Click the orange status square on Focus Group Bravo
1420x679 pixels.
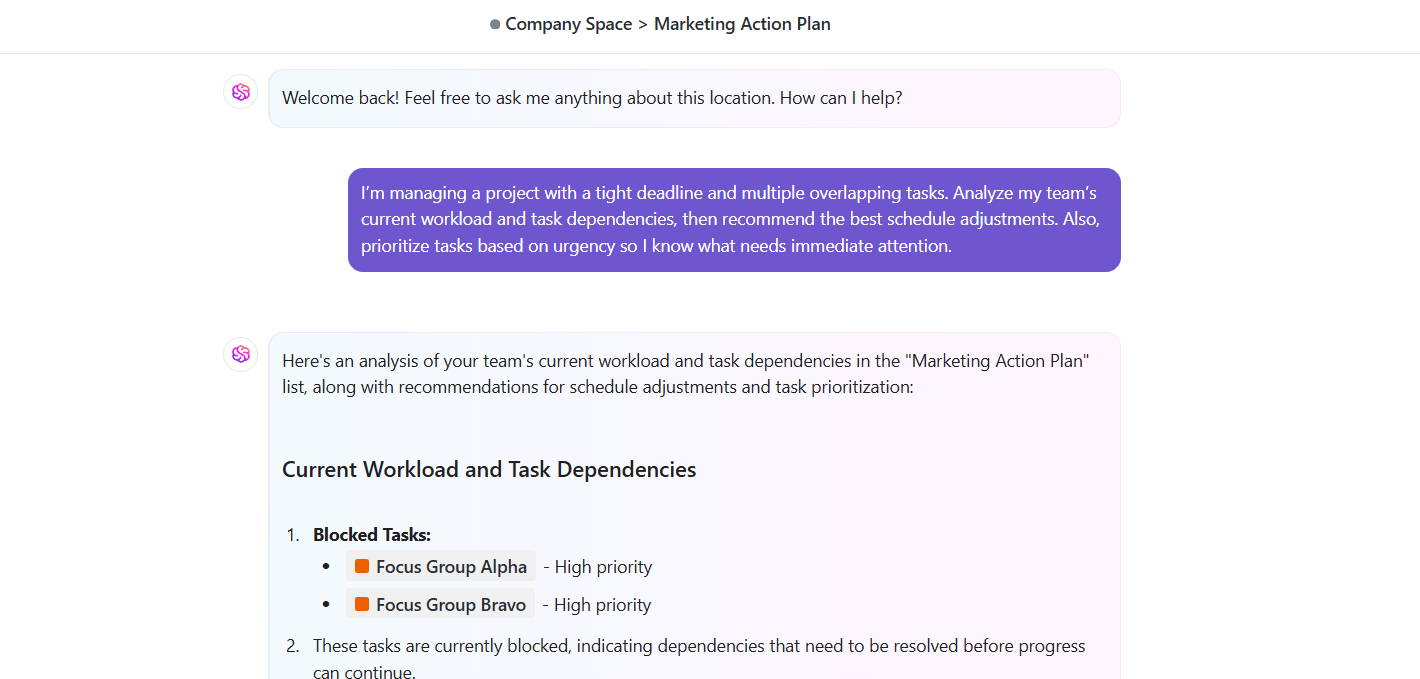click(x=361, y=603)
